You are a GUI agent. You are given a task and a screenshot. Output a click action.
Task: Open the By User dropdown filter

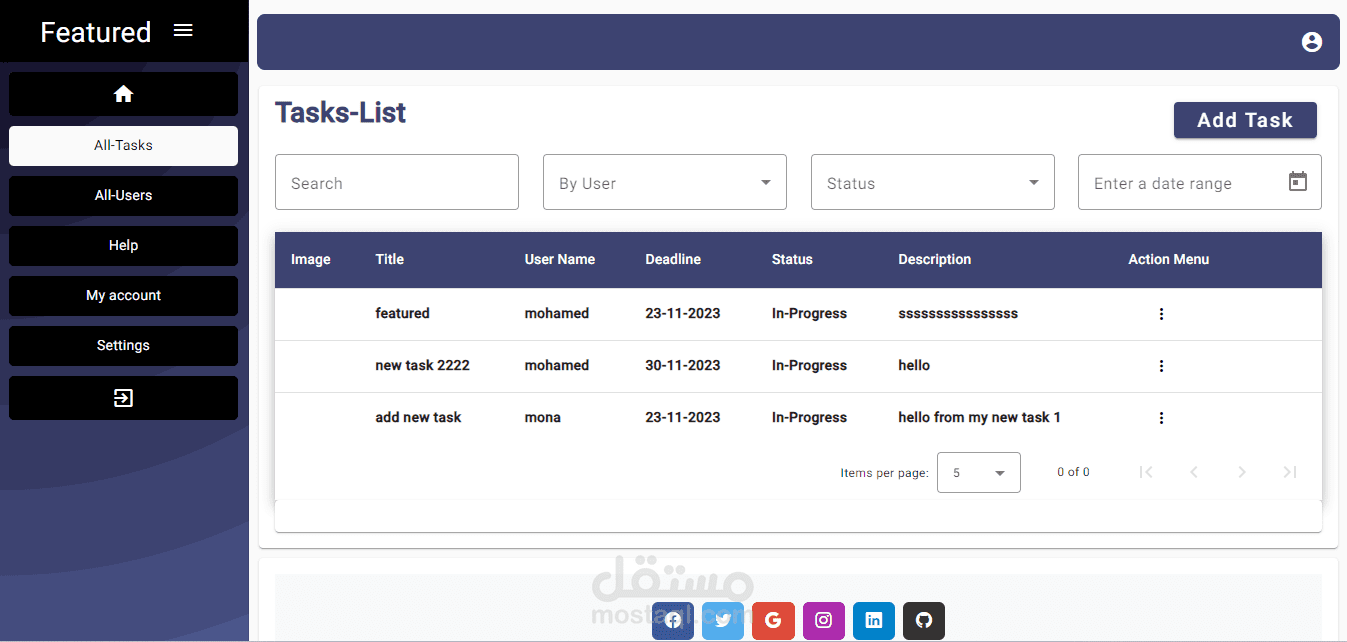coord(664,182)
